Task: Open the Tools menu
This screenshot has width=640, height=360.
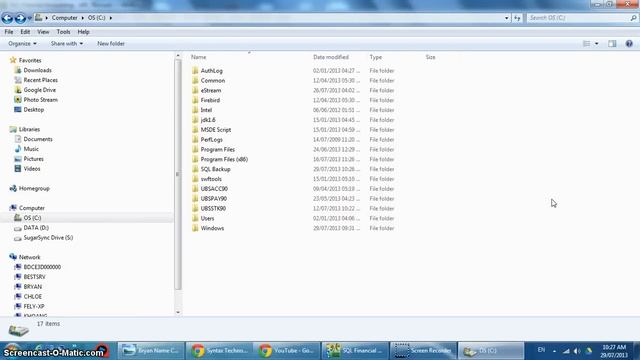Action: pyautogui.click(x=63, y=32)
